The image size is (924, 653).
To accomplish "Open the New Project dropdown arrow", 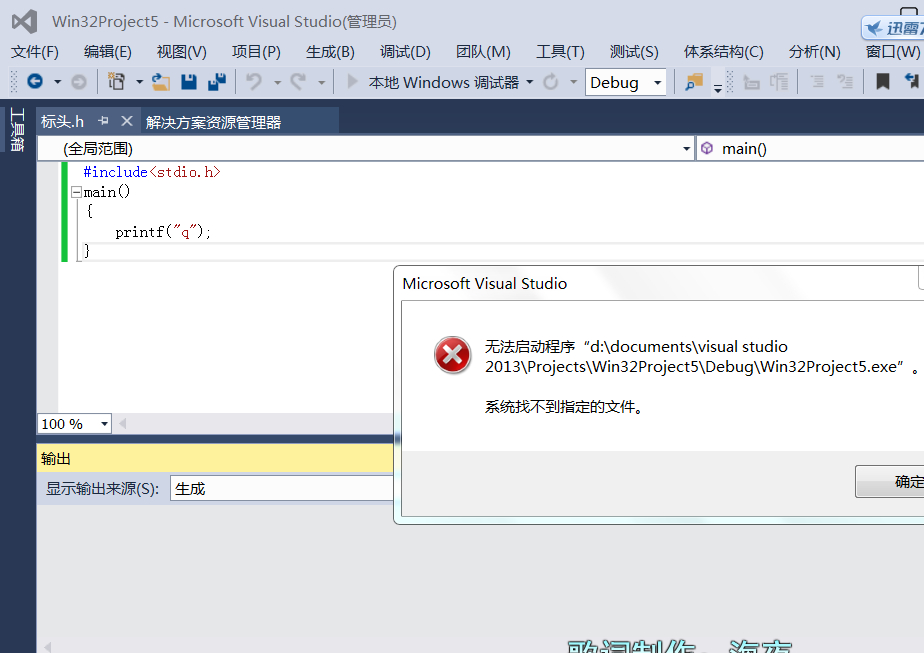I will click(x=139, y=82).
